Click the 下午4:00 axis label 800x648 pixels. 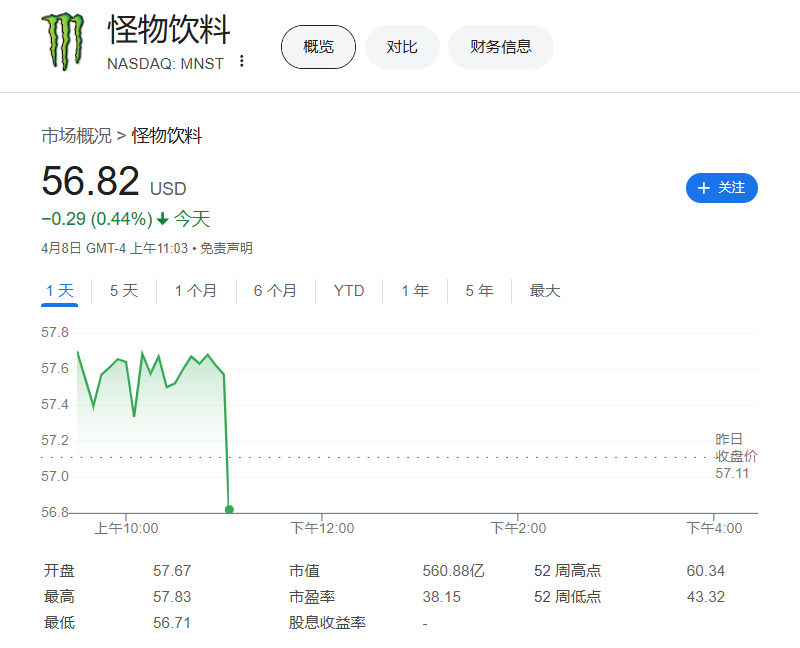point(714,528)
